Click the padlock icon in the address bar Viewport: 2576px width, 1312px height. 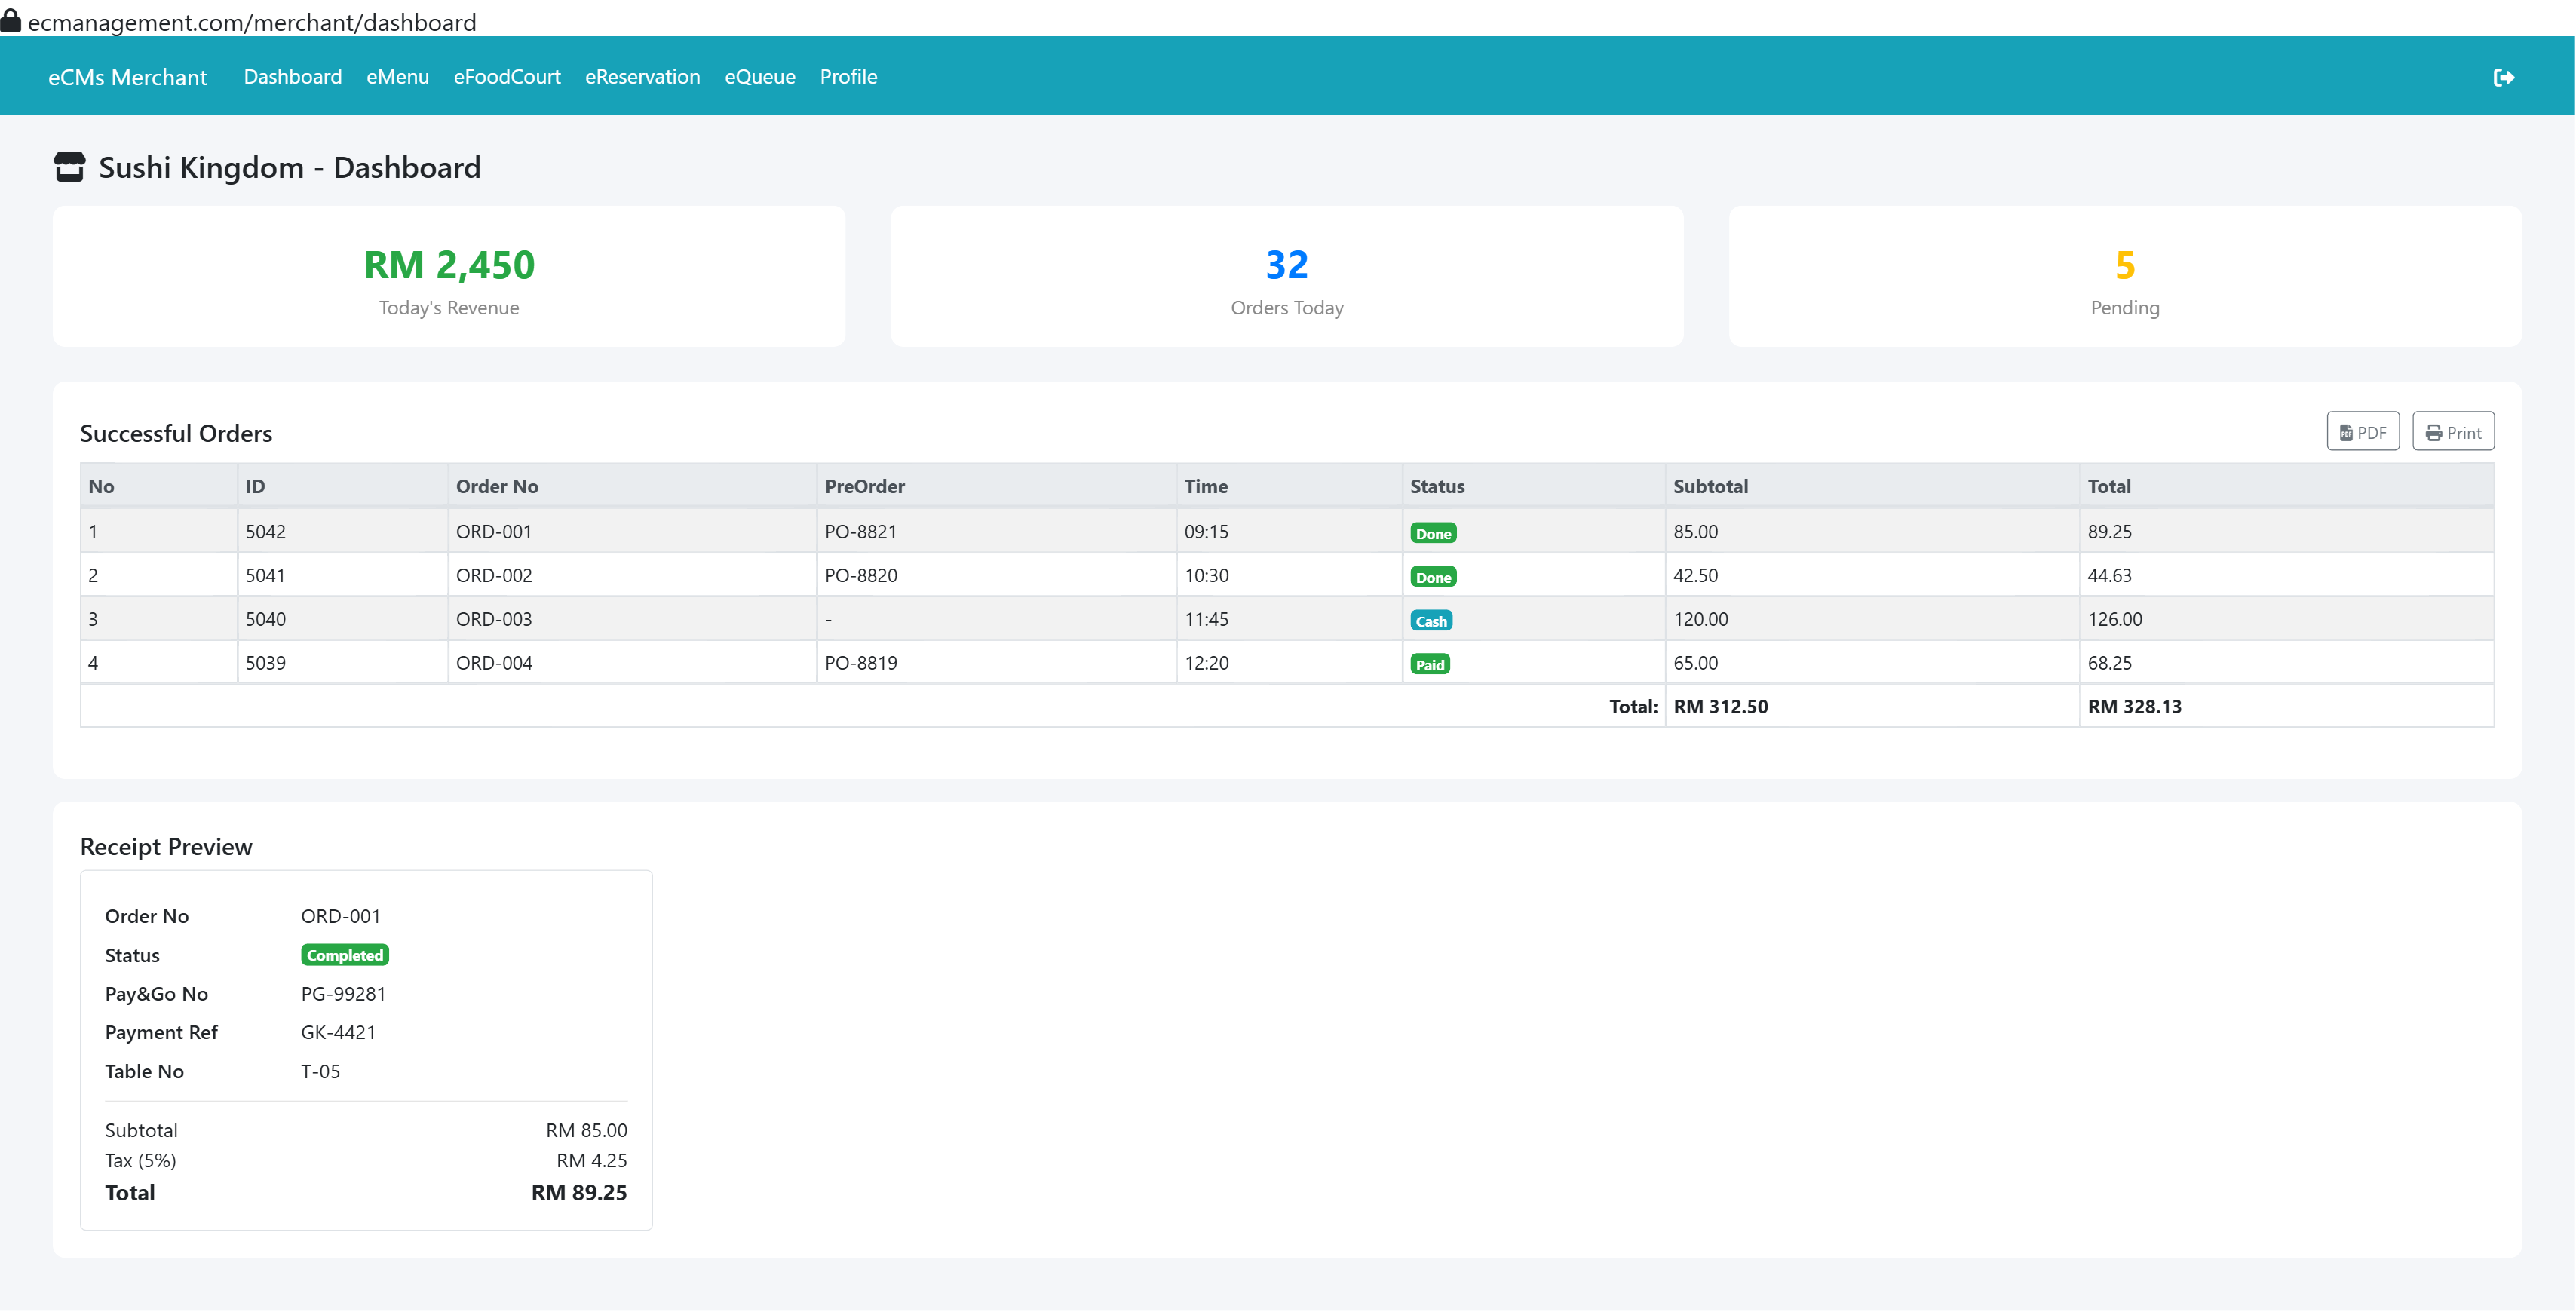(11, 20)
